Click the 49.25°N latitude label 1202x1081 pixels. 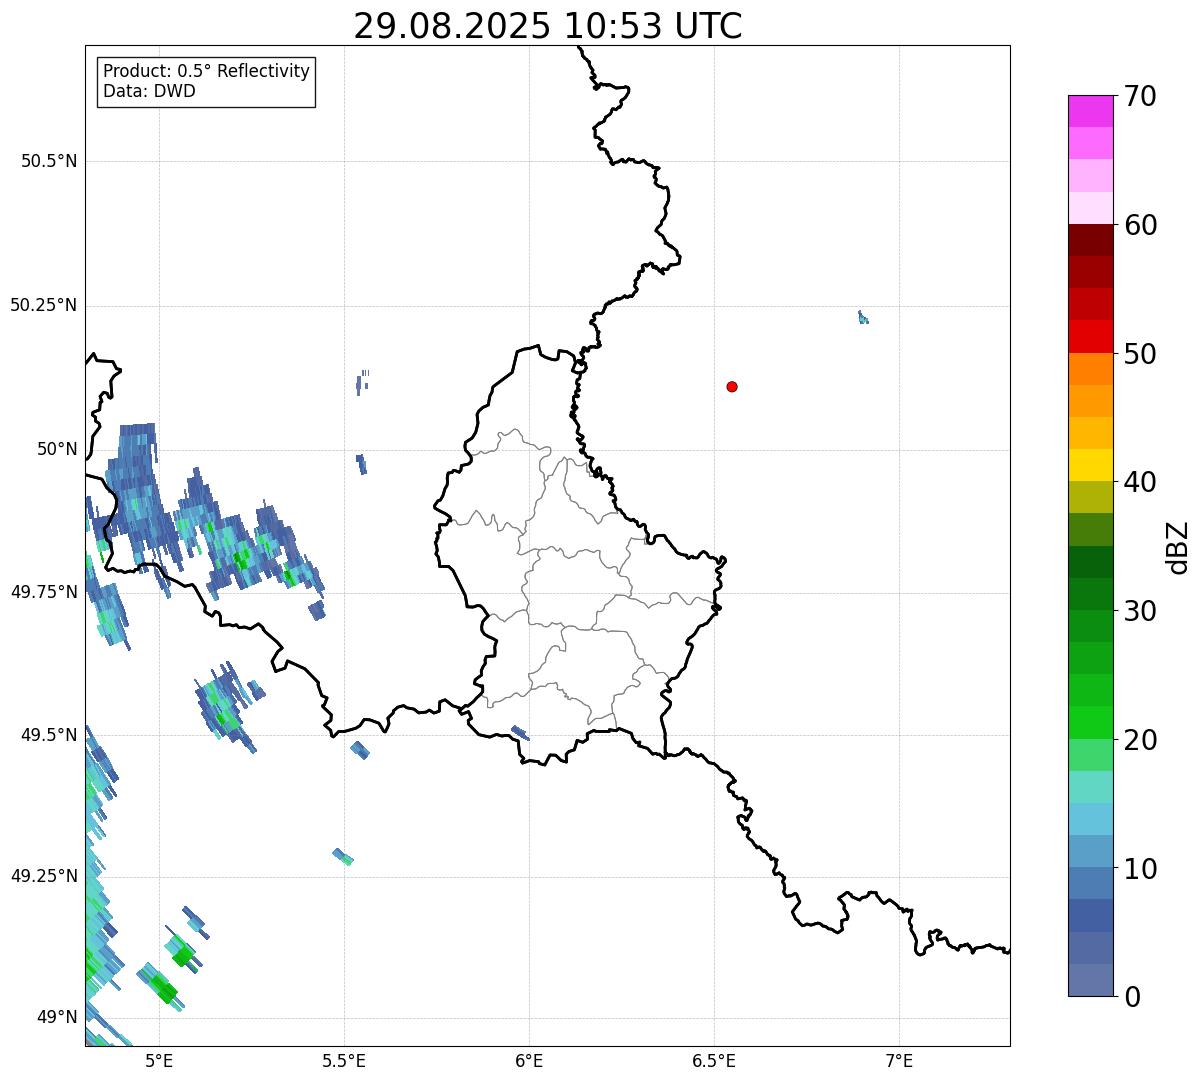coord(44,876)
